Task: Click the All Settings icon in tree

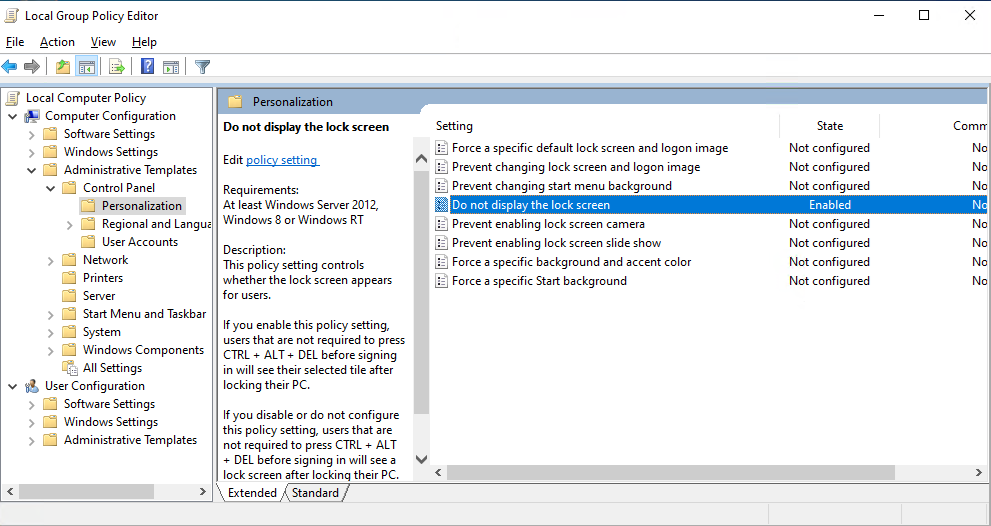Action: [70, 368]
